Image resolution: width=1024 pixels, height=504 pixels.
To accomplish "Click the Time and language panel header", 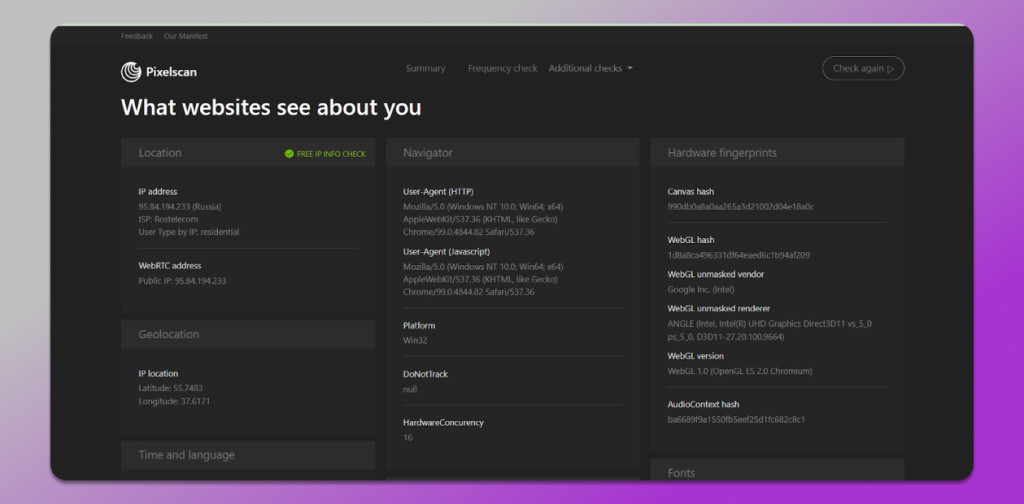I will [187, 455].
